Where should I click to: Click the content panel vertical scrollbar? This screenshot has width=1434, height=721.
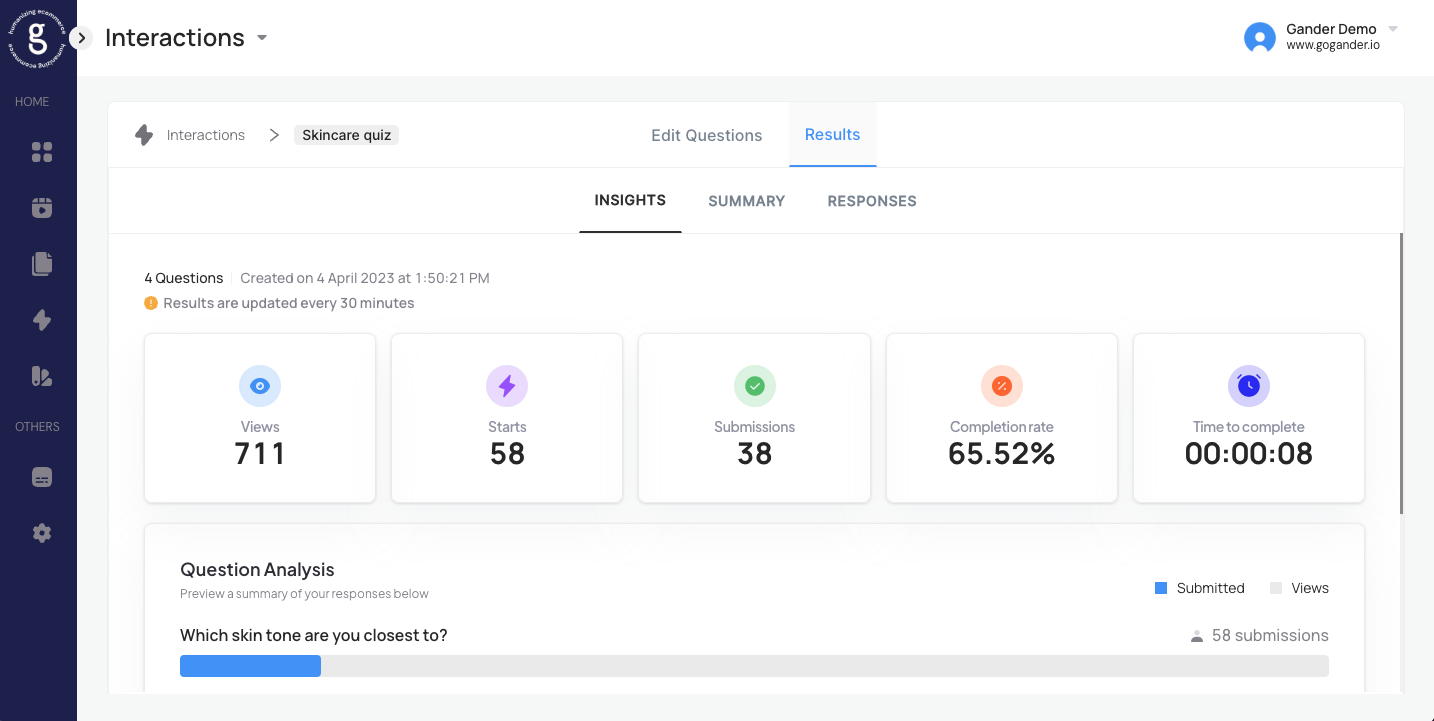[x=1402, y=374]
